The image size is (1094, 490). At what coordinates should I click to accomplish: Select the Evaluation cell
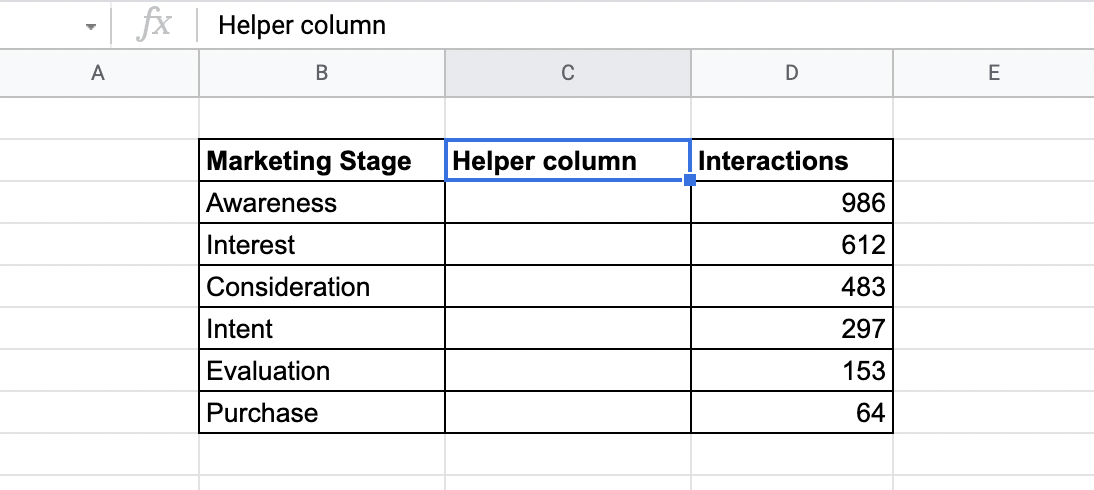(x=321, y=371)
